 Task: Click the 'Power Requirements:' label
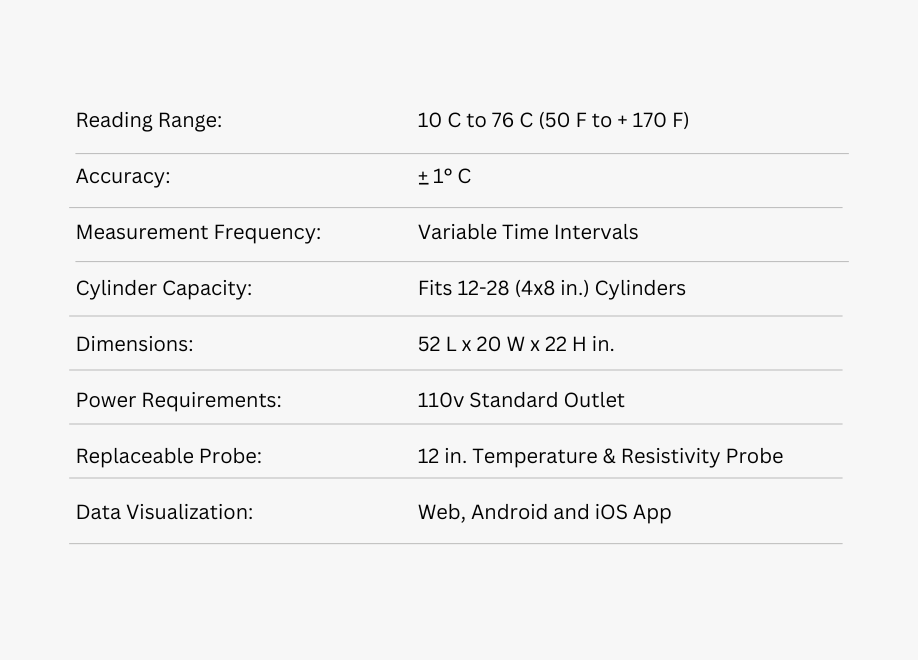coord(178,401)
